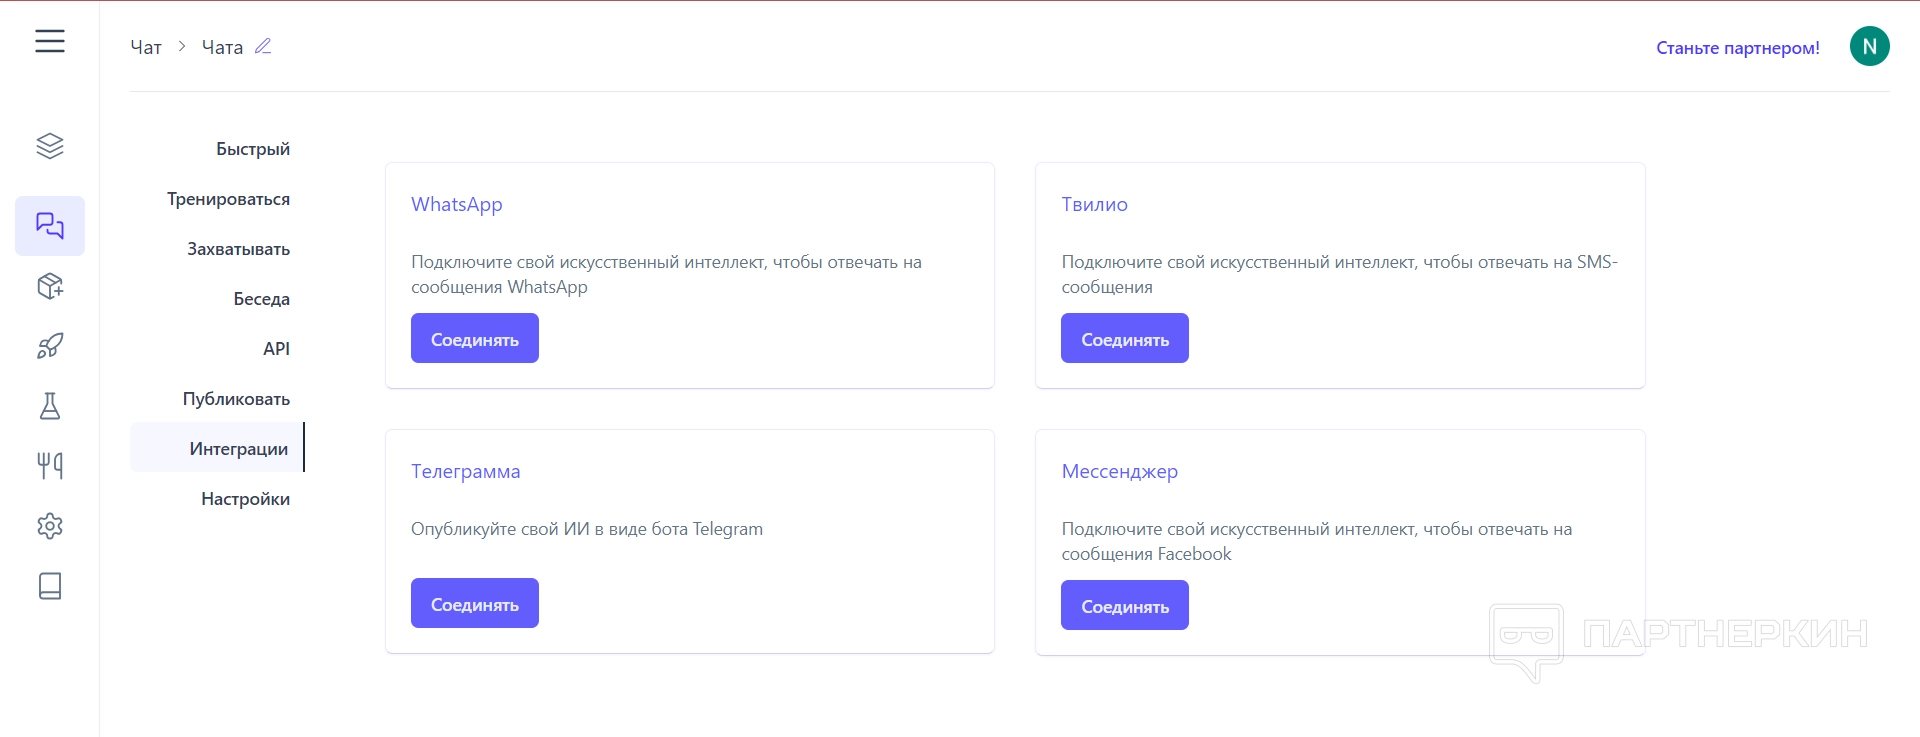Screen dimensions: 1920x737
Task: Click the pencil edit icon beside Чата
Action: 263,46
